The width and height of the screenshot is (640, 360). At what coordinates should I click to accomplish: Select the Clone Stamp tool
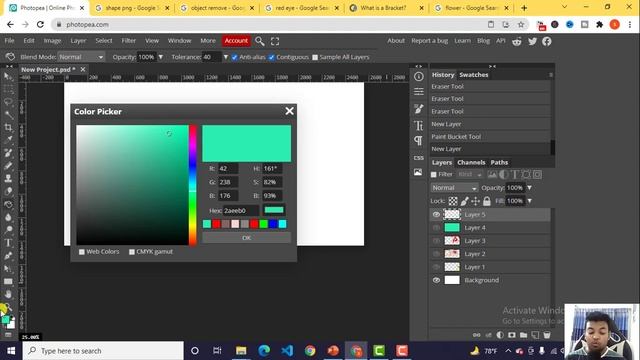click(x=8, y=178)
